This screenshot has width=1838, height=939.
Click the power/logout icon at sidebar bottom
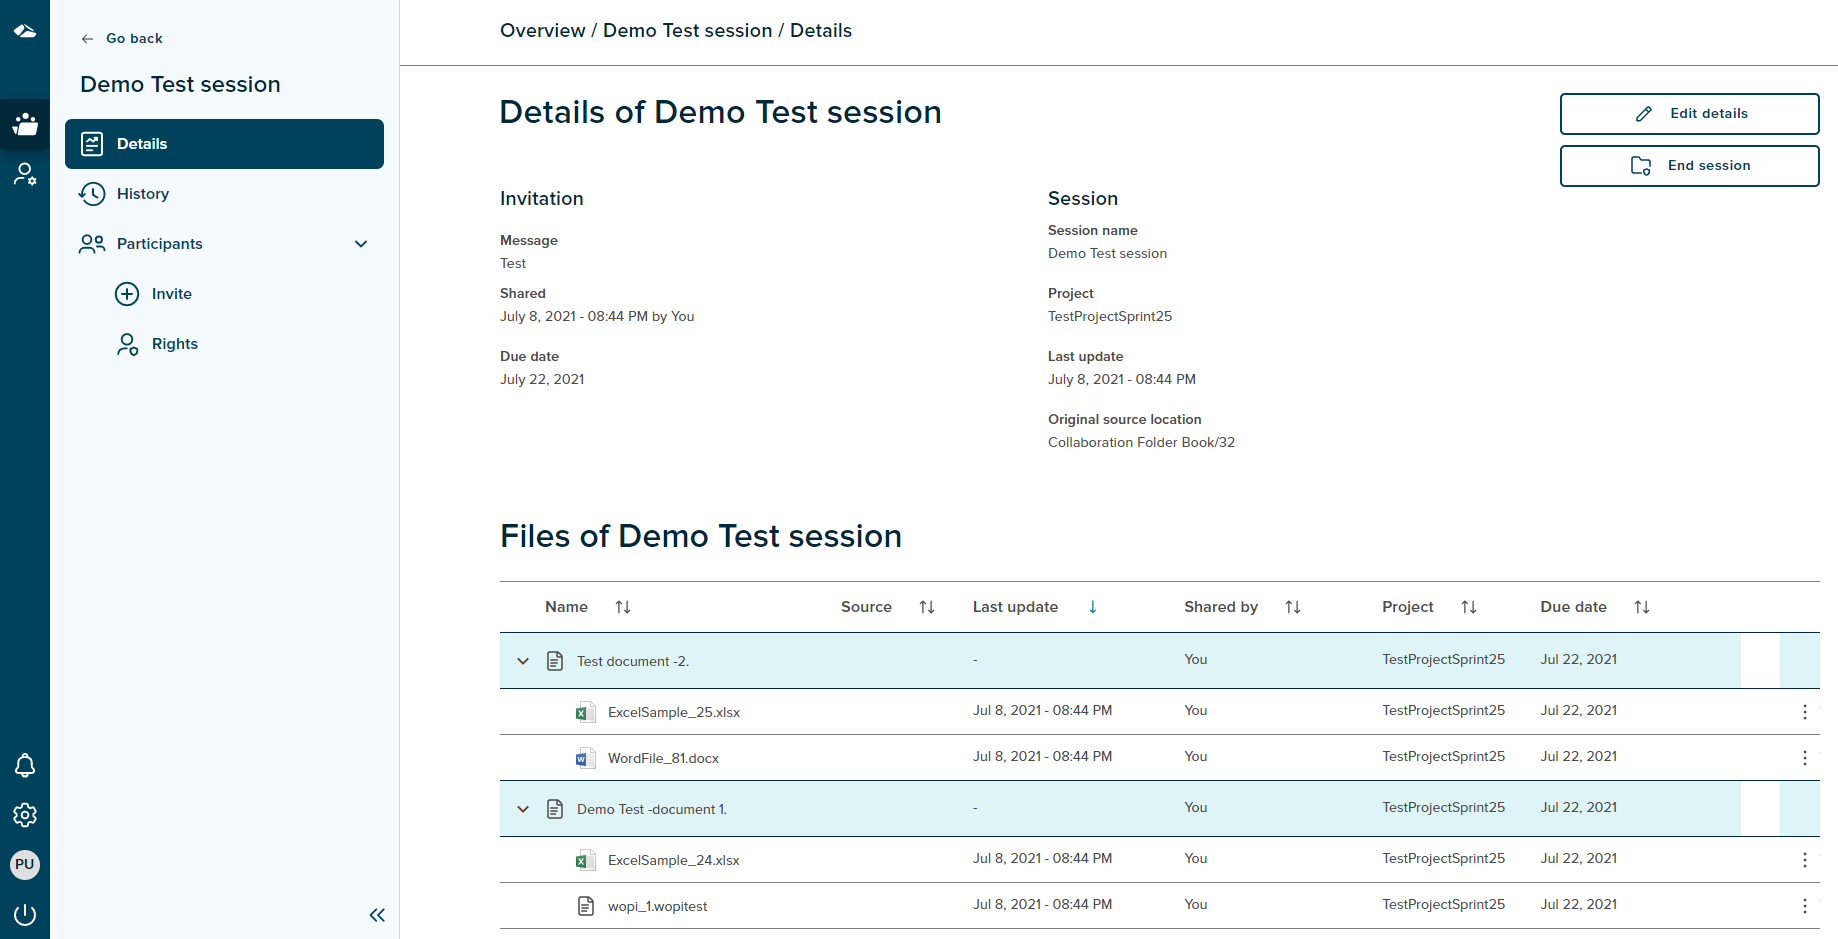click(24, 914)
